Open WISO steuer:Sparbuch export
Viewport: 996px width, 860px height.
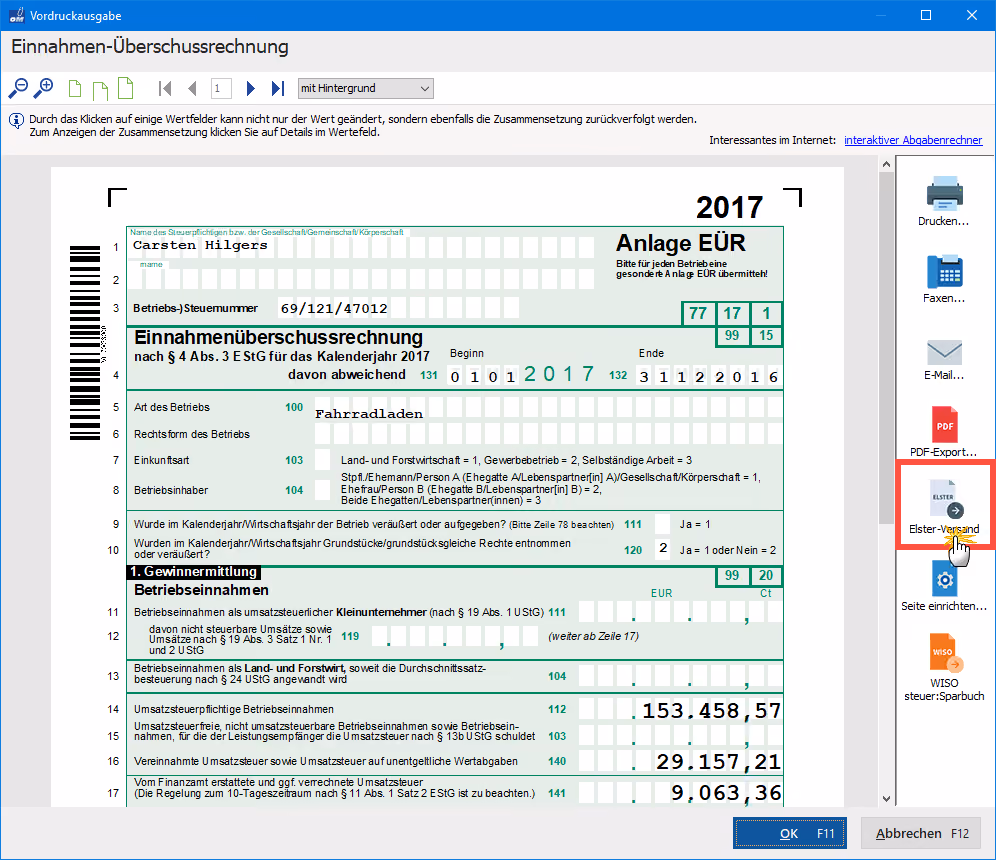[x=944, y=667]
